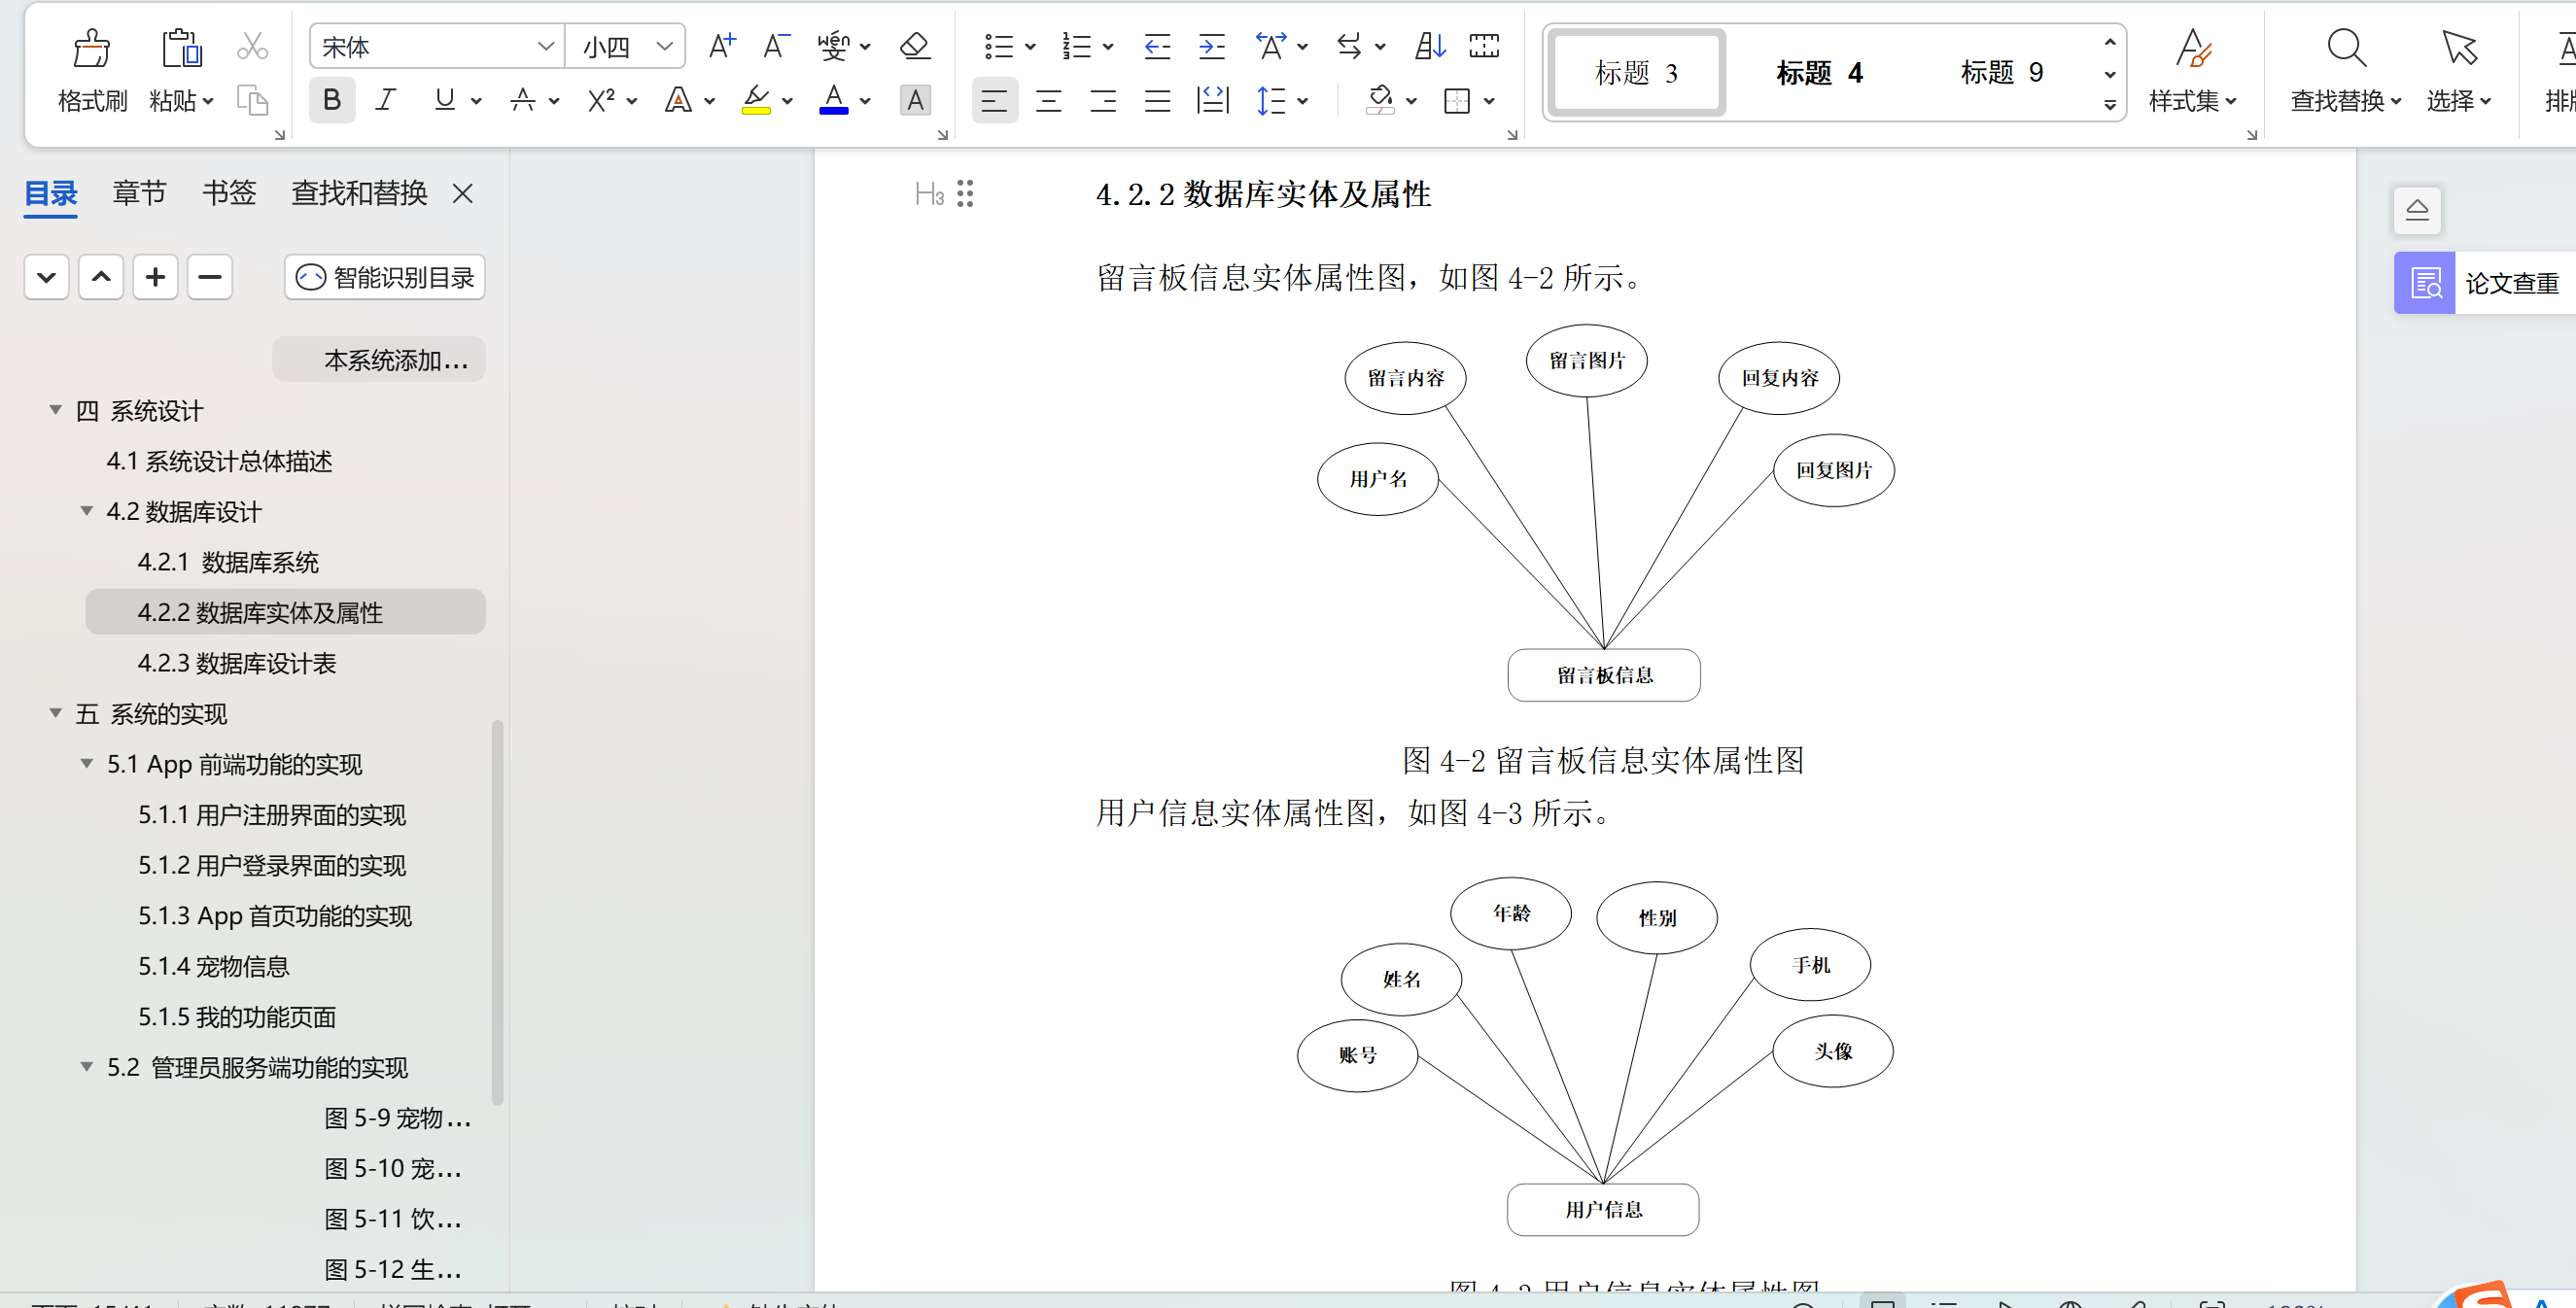Collapse the 4.2 数据库设计 tree node
This screenshot has width=2576, height=1308.
87,511
